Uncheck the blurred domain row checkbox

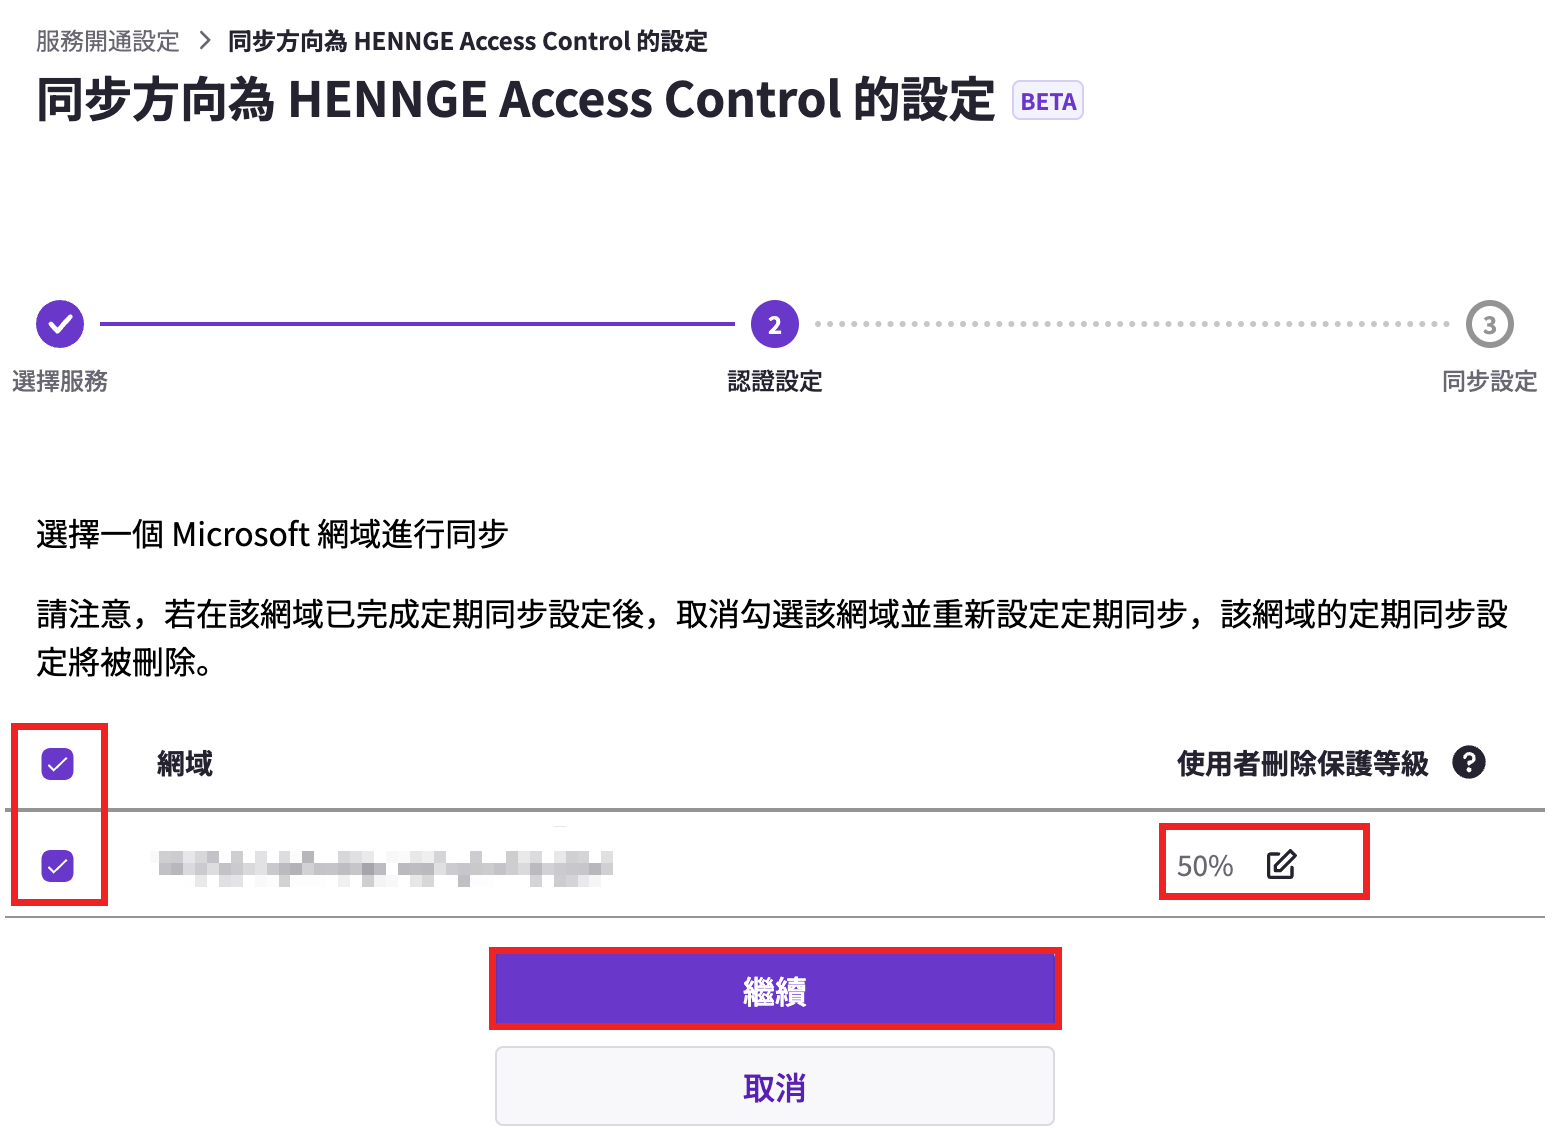[58, 865]
